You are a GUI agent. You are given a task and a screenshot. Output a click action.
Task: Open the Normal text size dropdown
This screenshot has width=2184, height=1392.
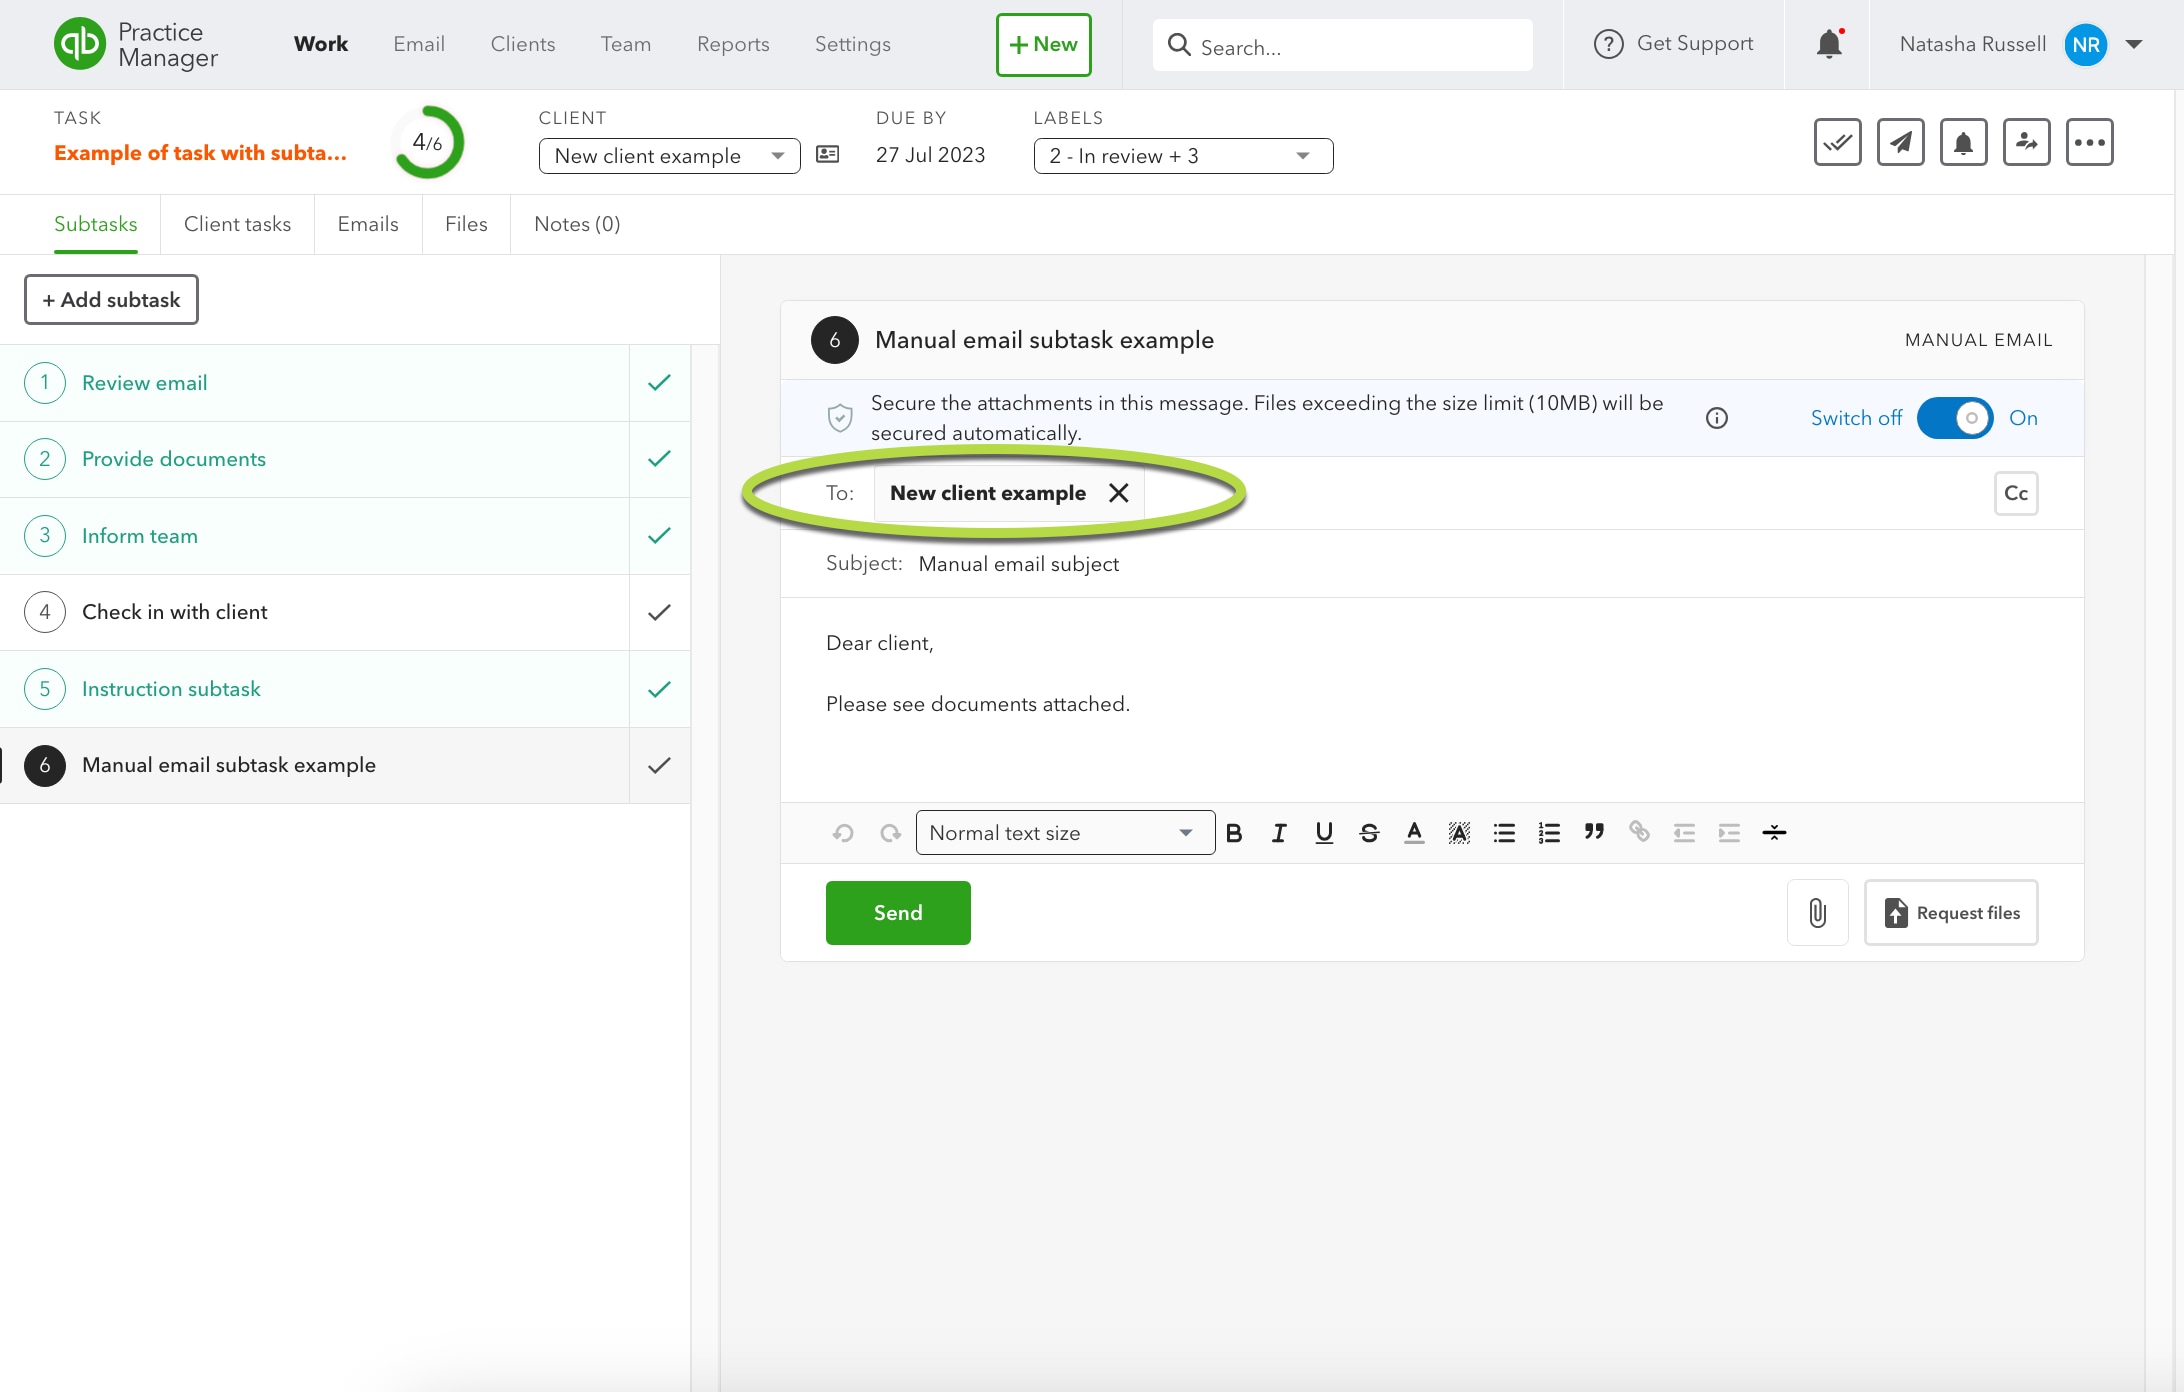[x=1065, y=833]
